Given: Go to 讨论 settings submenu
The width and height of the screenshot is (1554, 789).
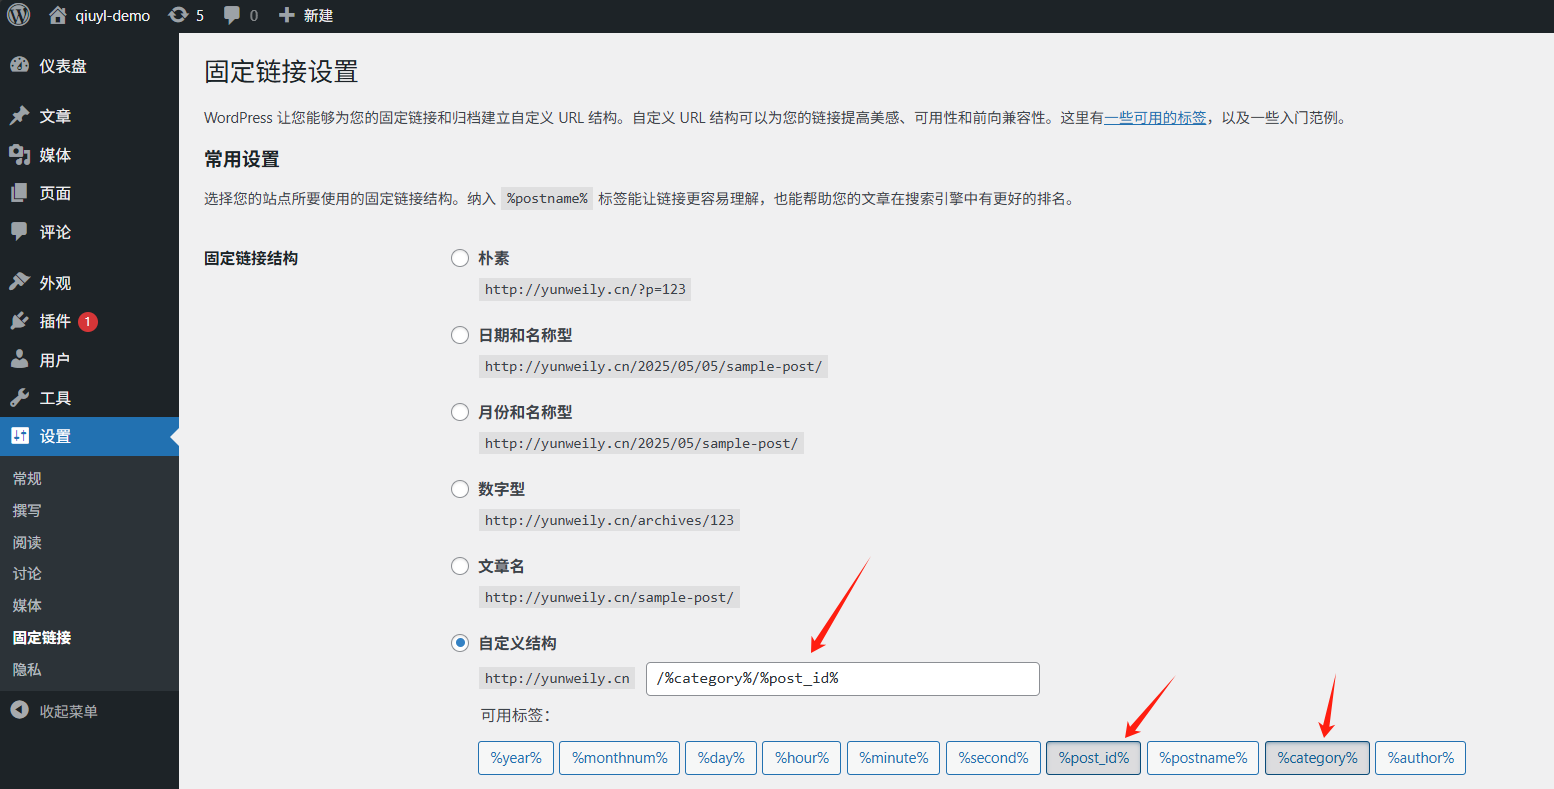Looking at the screenshot, I should coord(27,574).
